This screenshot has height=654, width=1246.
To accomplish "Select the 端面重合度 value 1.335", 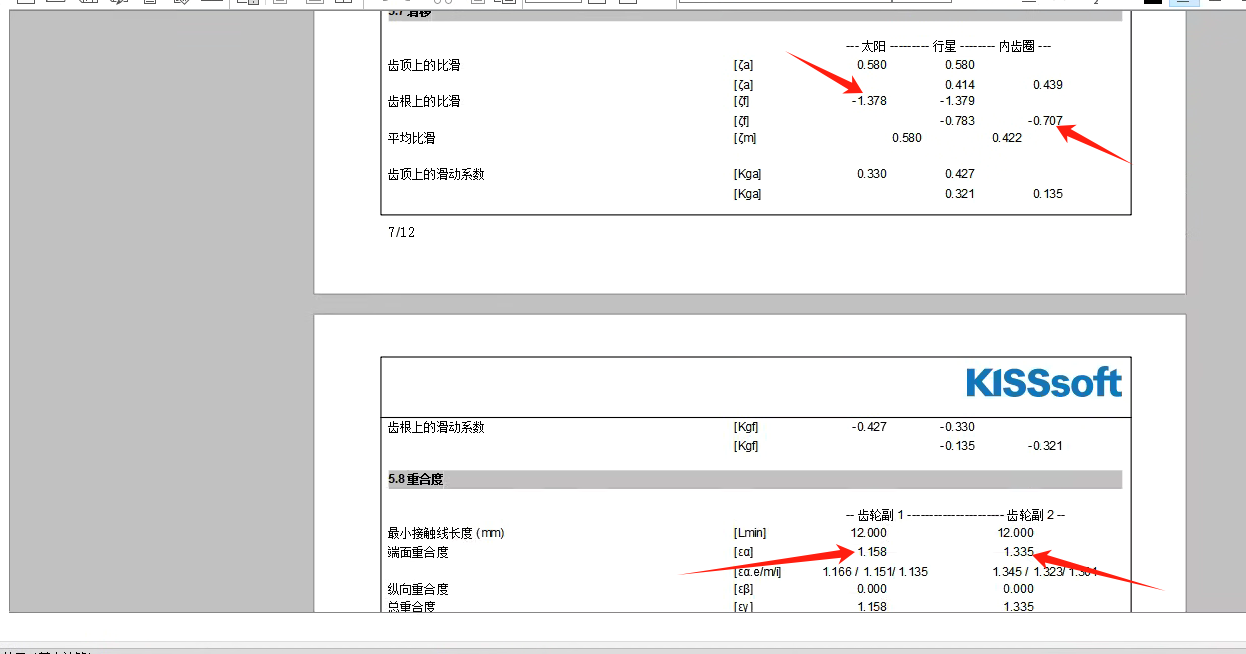I will click(x=1018, y=552).
